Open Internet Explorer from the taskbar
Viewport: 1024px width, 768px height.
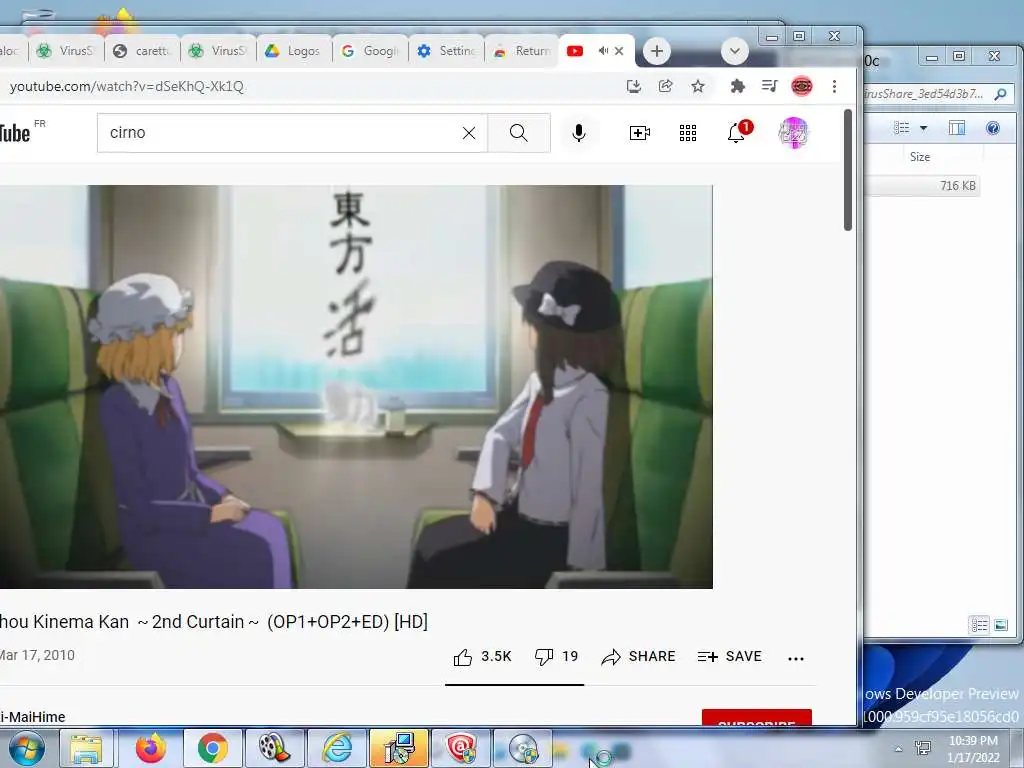338,748
